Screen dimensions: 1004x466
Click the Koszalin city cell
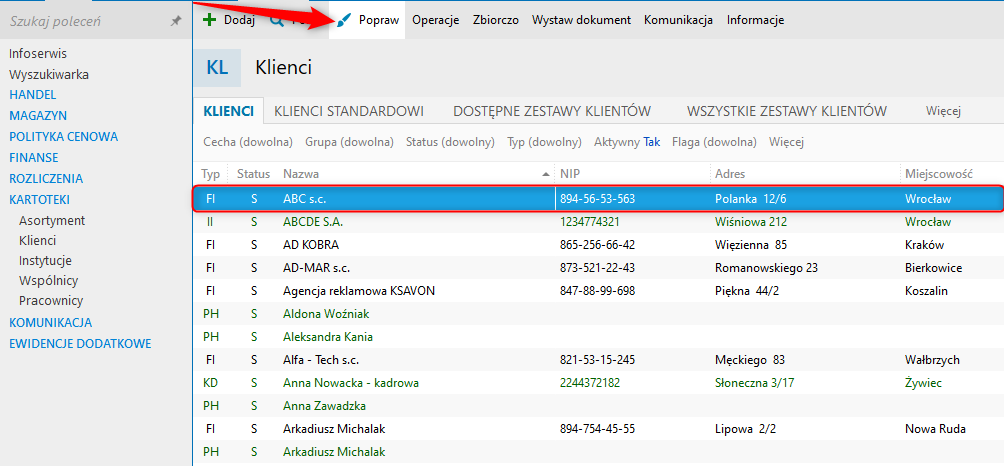coord(927,291)
